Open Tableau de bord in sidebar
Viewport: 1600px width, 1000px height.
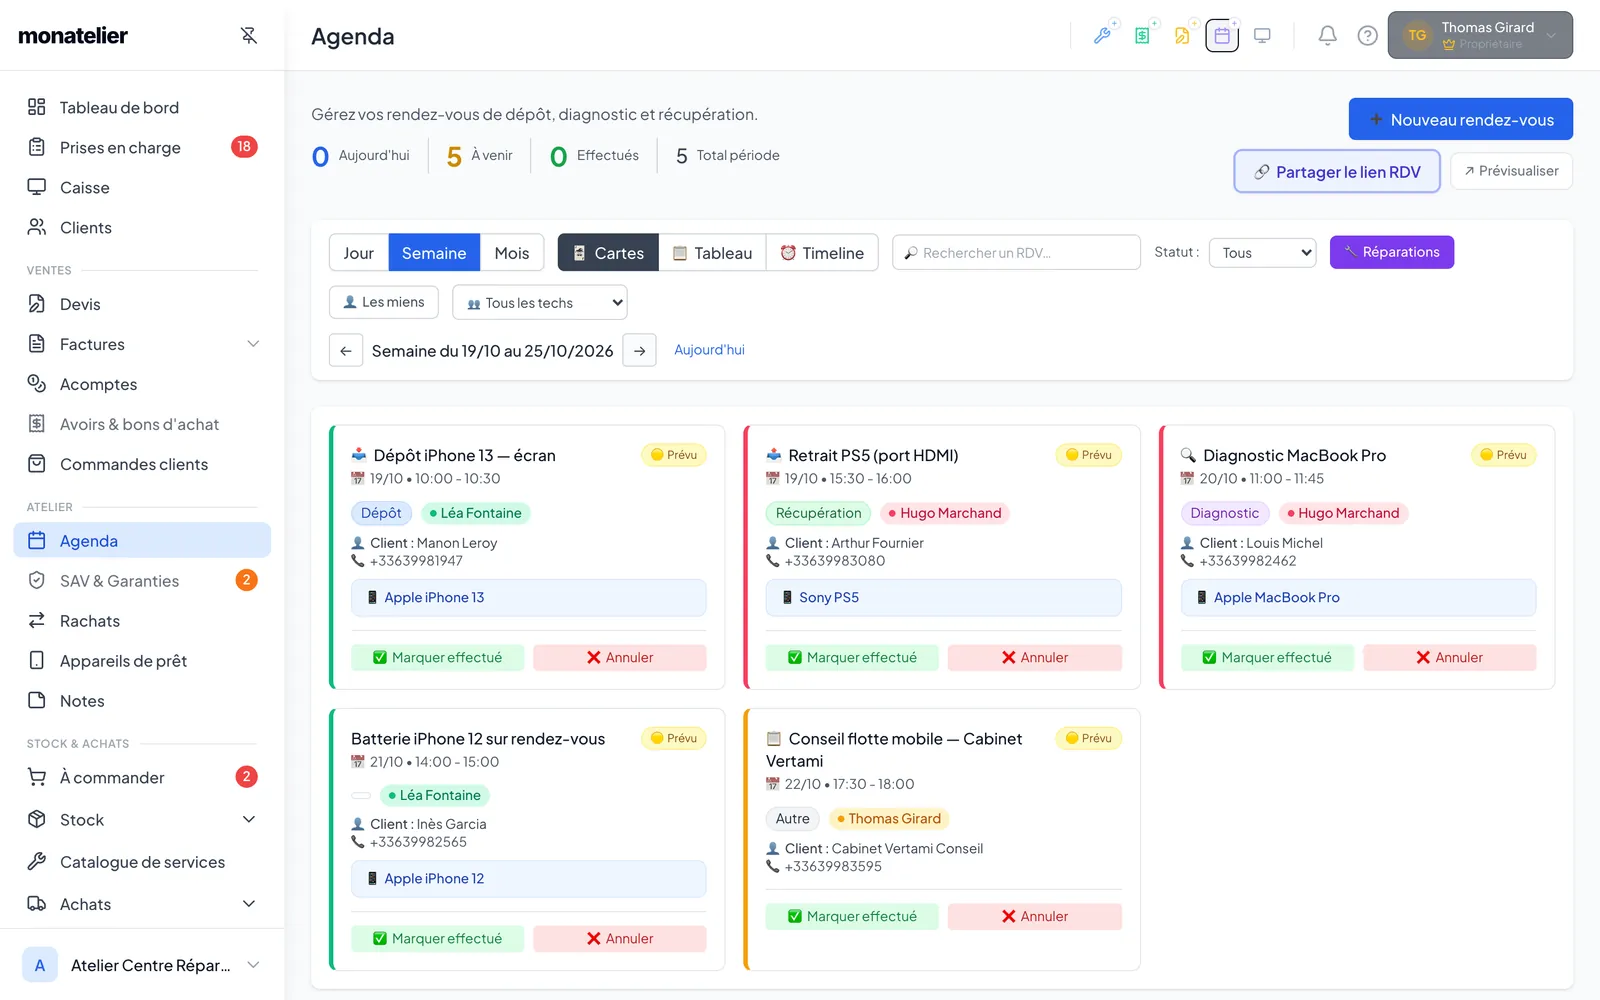(x=142, y=107)
